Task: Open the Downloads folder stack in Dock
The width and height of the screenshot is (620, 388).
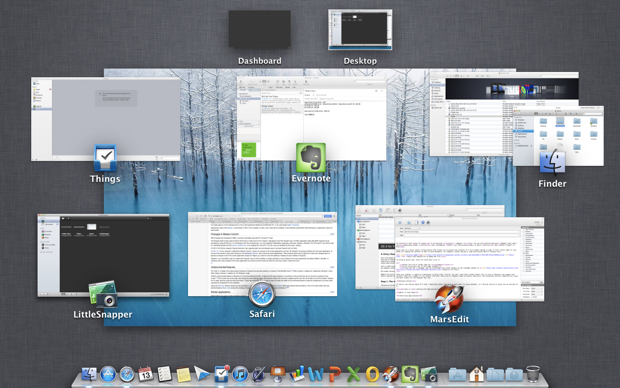Action: (514, 374)
